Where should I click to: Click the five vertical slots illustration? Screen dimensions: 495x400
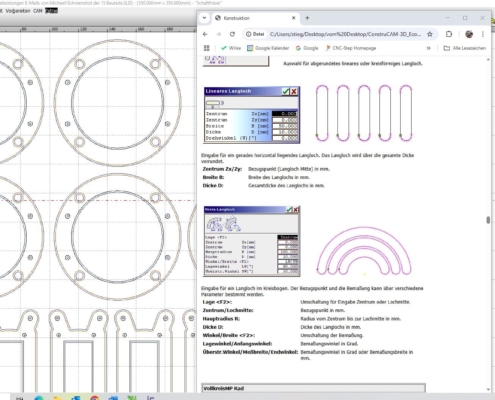tap(364, 113)
